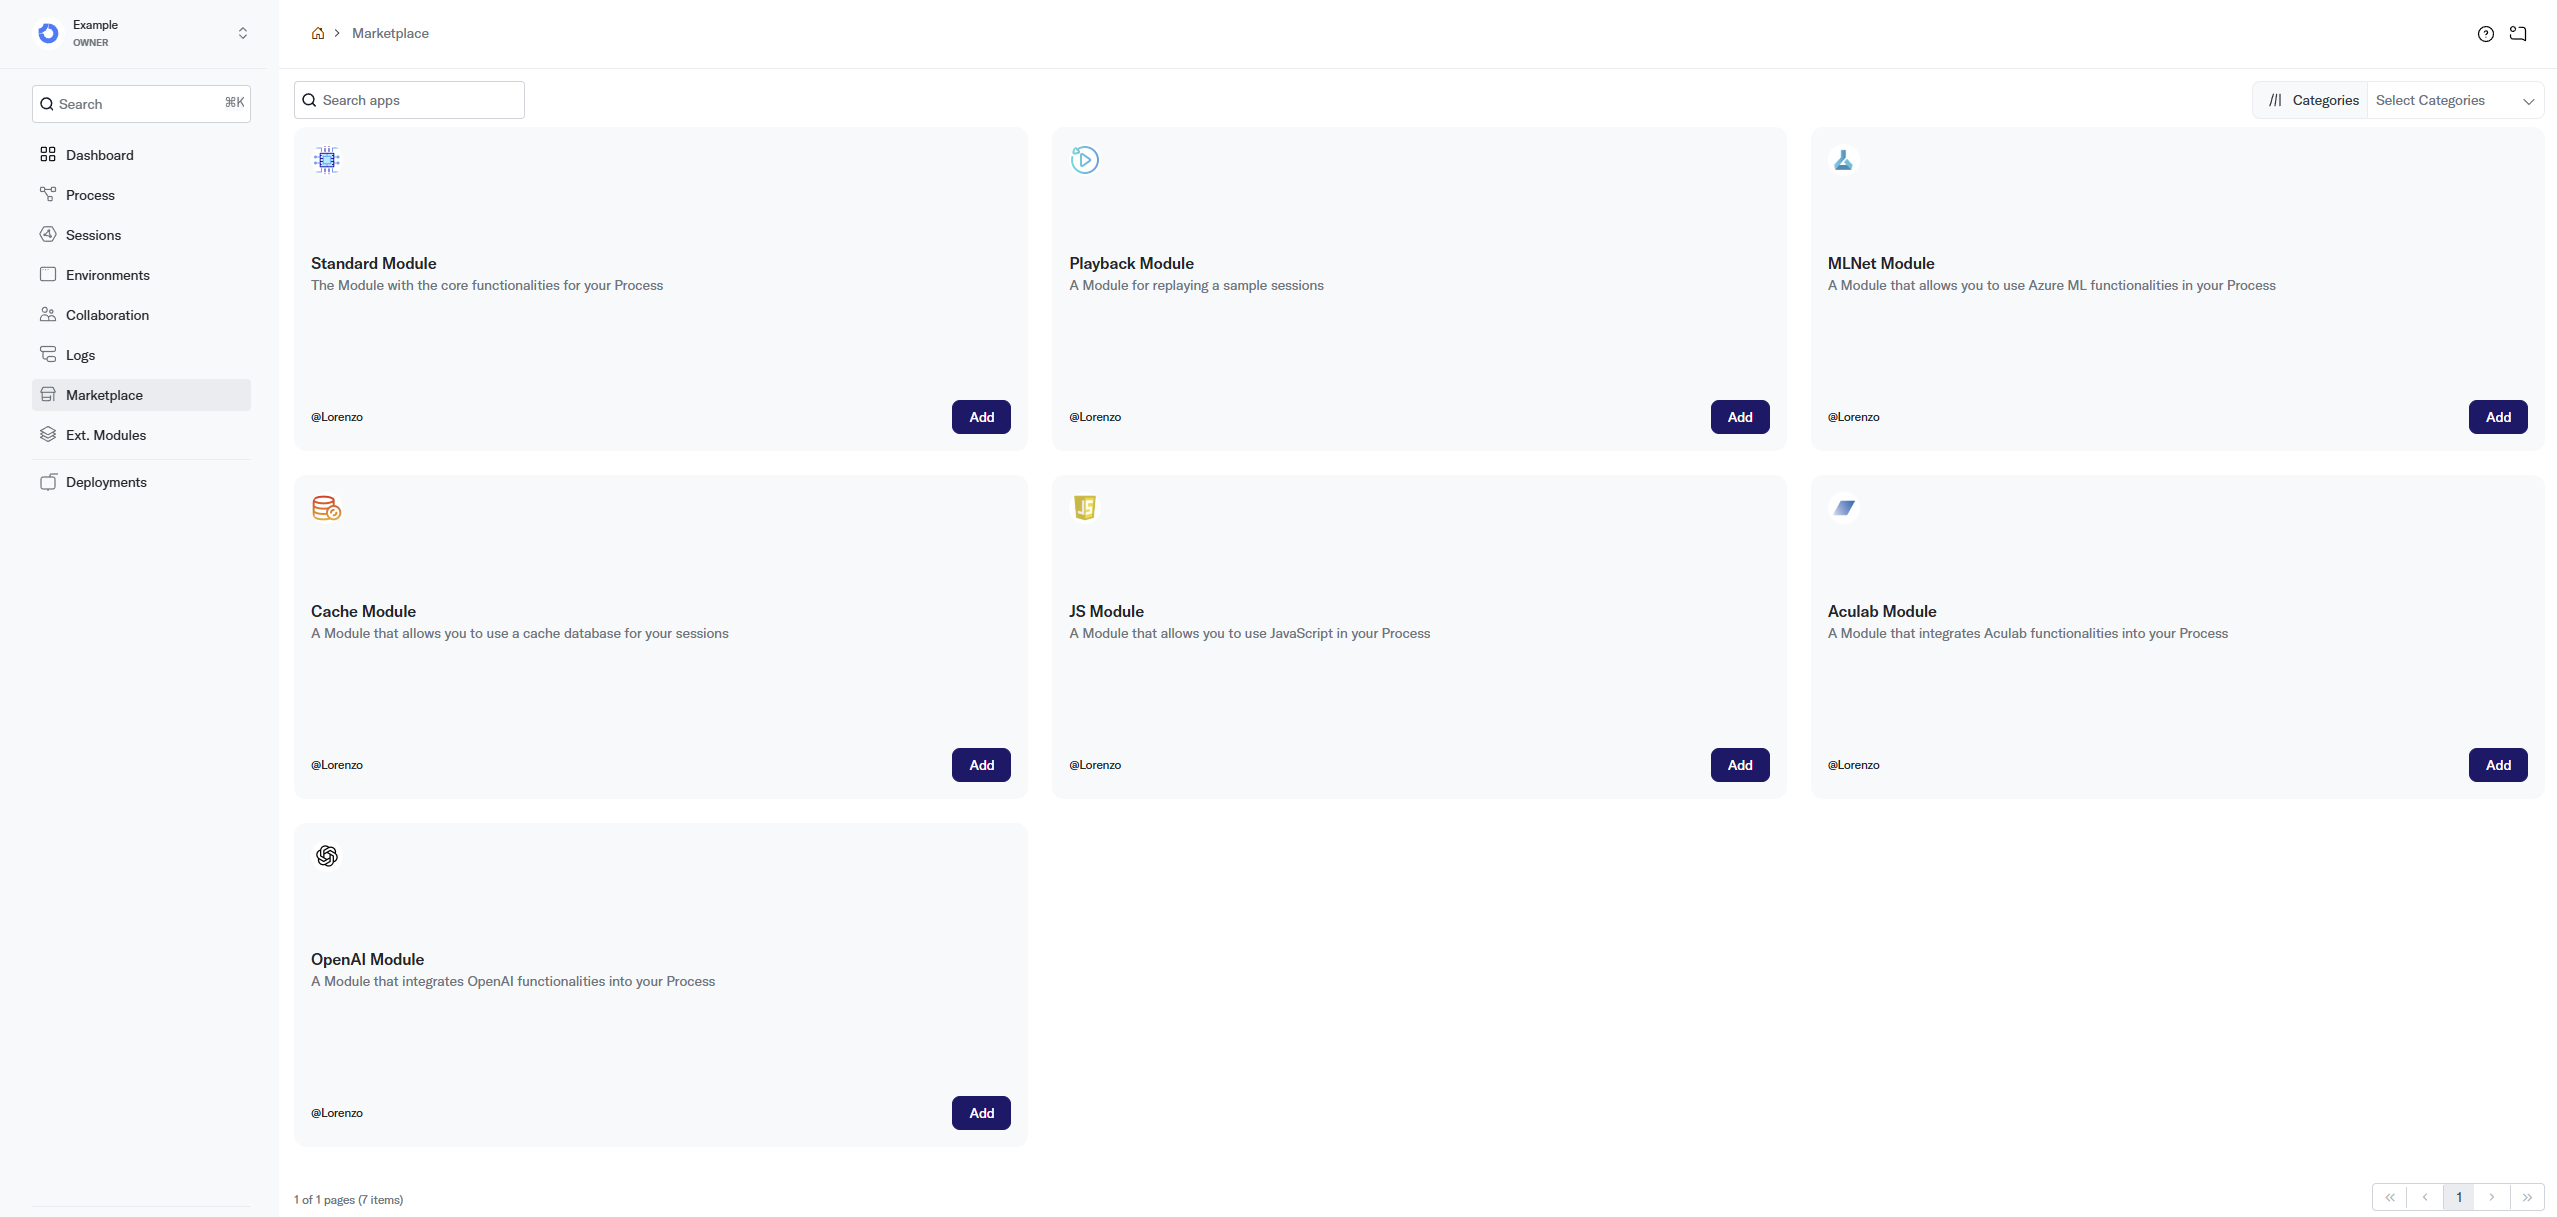The image size is (2557, 1217).
Task: Click the Collaboration people icon in sidebar
Action: click(48, 314)
